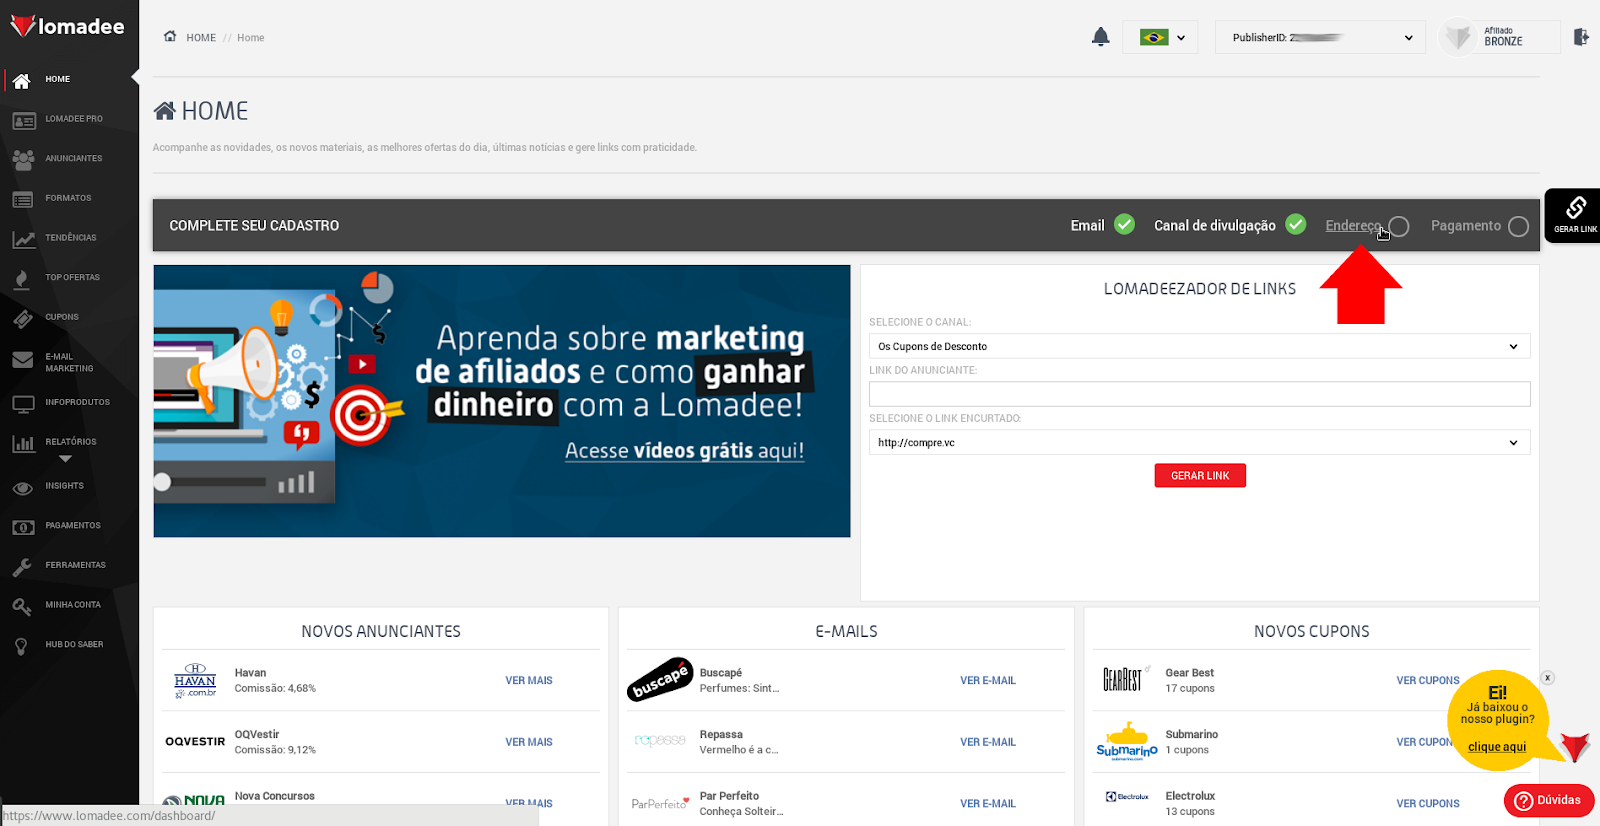
Task: Click the Home sidebar icon
Action: (22, 80)
